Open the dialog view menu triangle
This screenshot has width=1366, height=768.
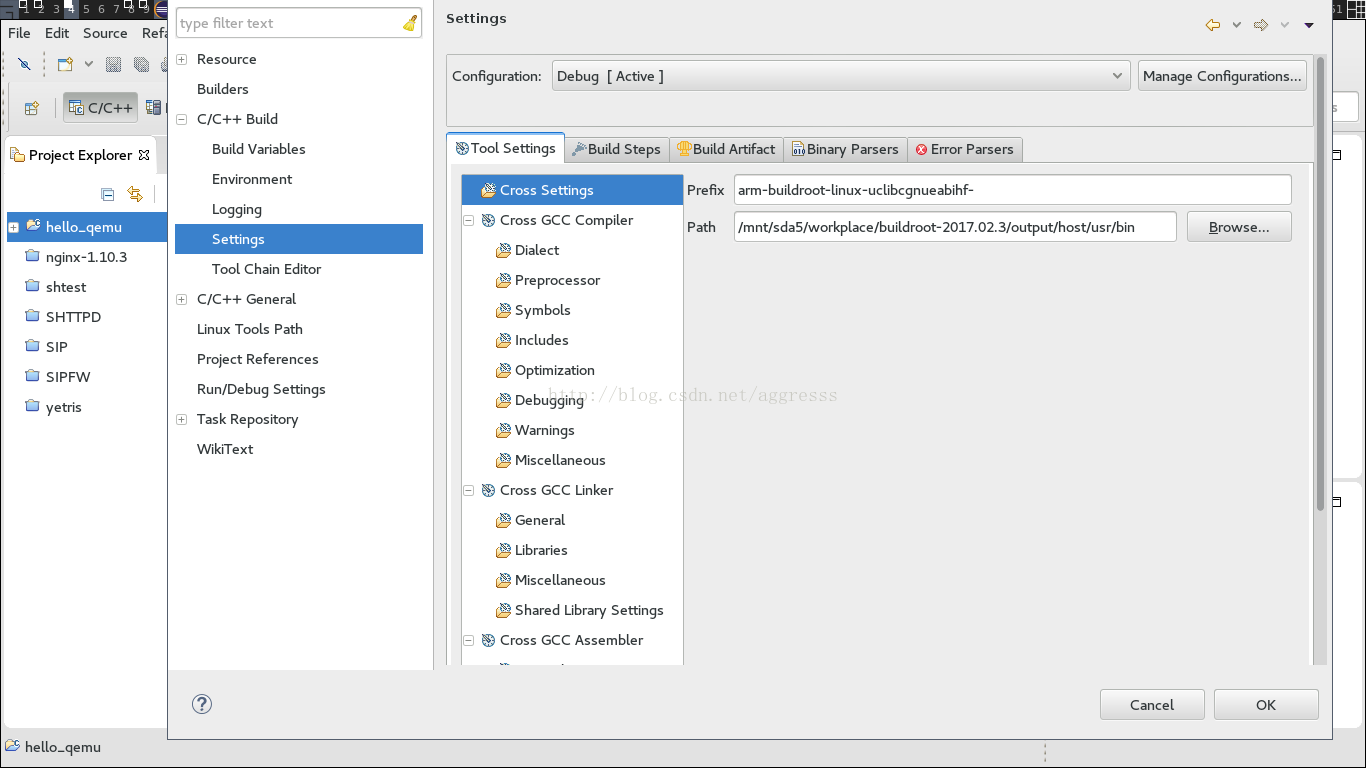1309,26
